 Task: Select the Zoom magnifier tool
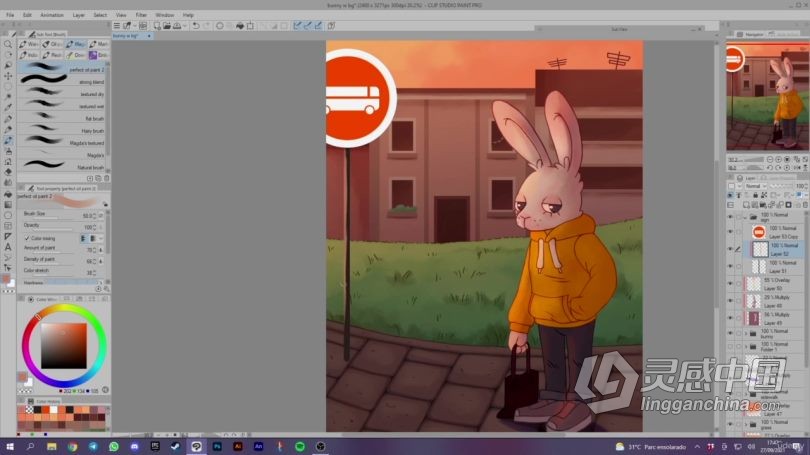tap(8, 44)
